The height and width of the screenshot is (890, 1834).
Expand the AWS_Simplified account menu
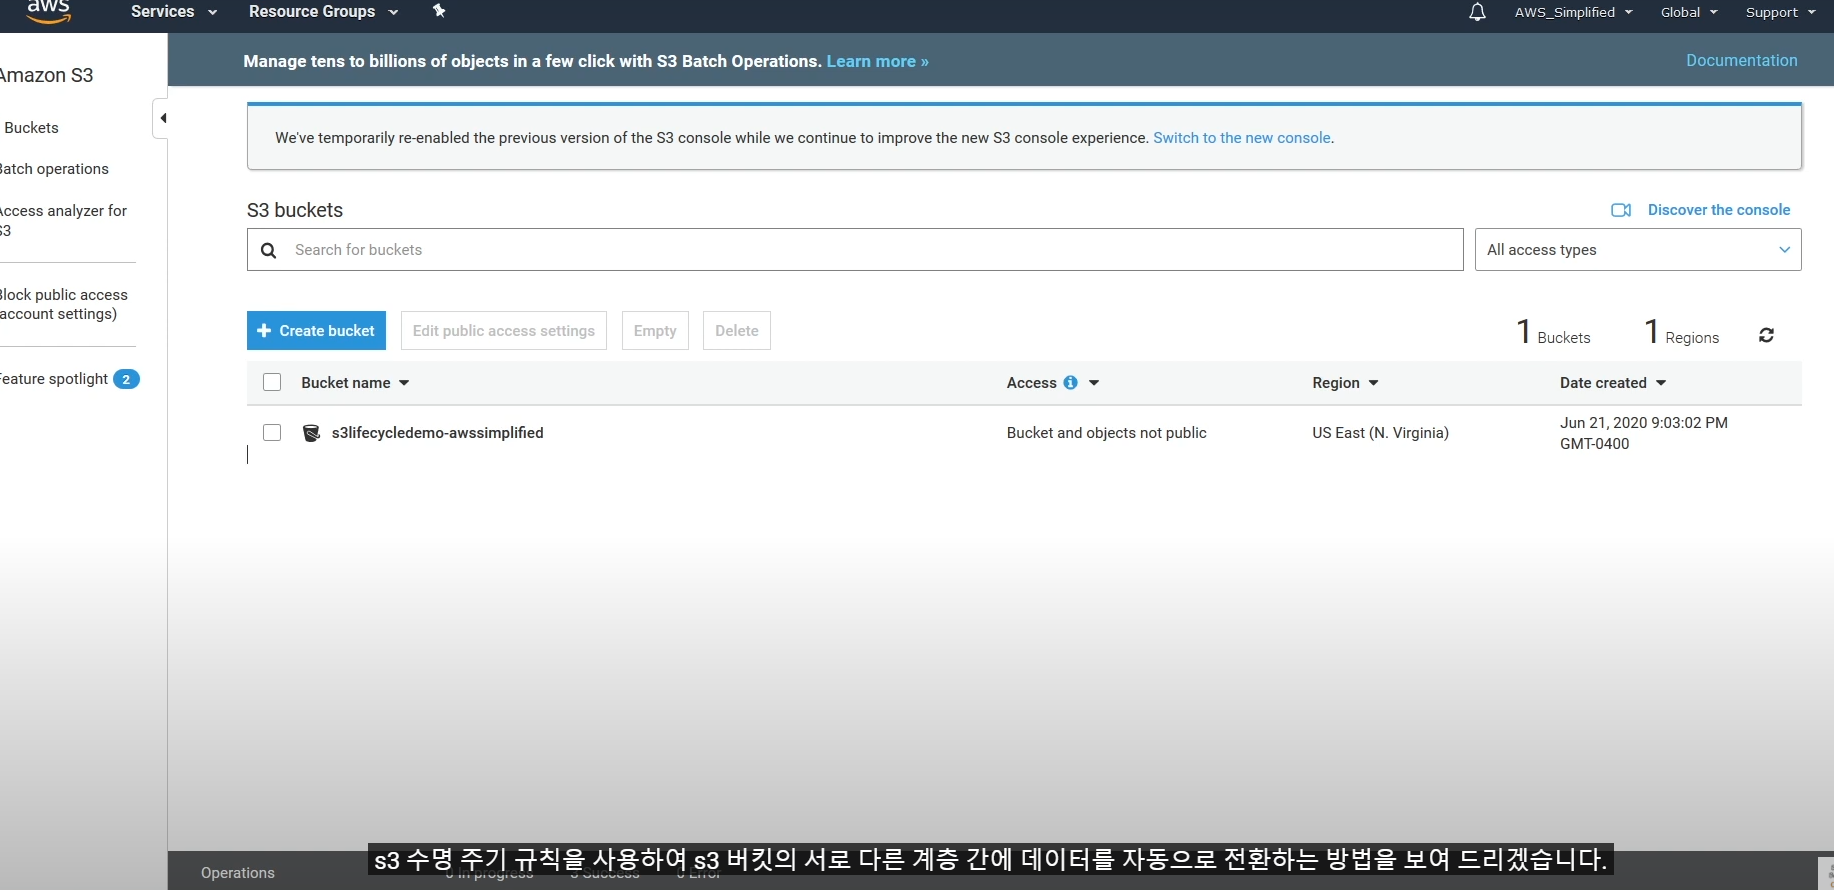point(1573,12)
